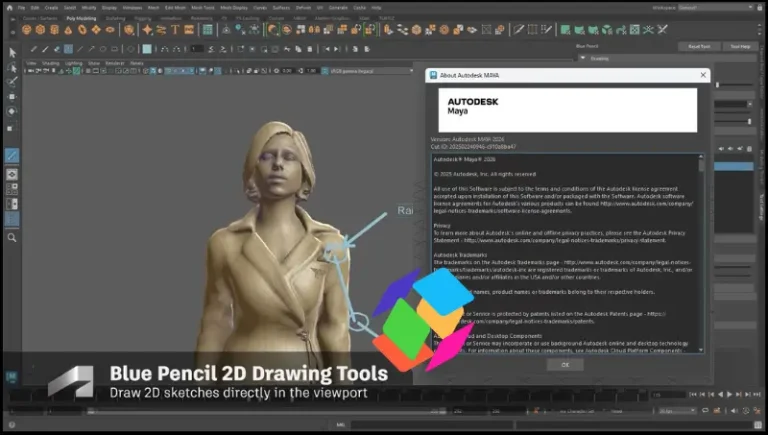The width and height of the screenshot is (768, 435).
Task: Select the Blue Pencil brush tool
Action: [46, 49]
